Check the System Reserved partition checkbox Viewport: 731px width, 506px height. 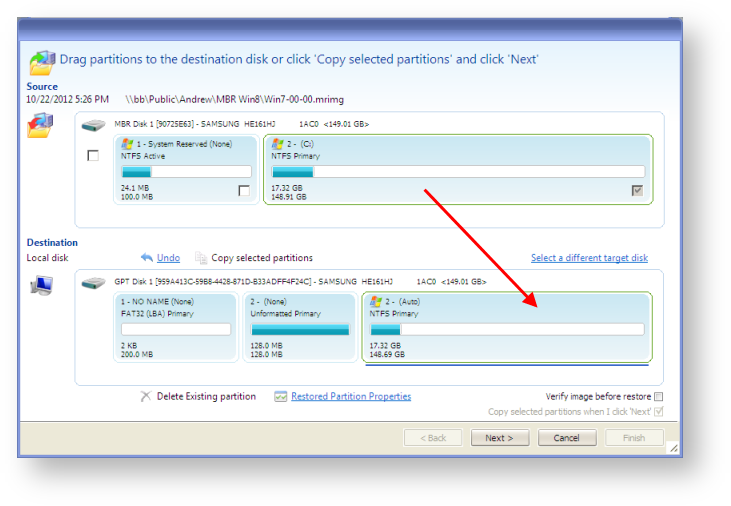[244, 190]
